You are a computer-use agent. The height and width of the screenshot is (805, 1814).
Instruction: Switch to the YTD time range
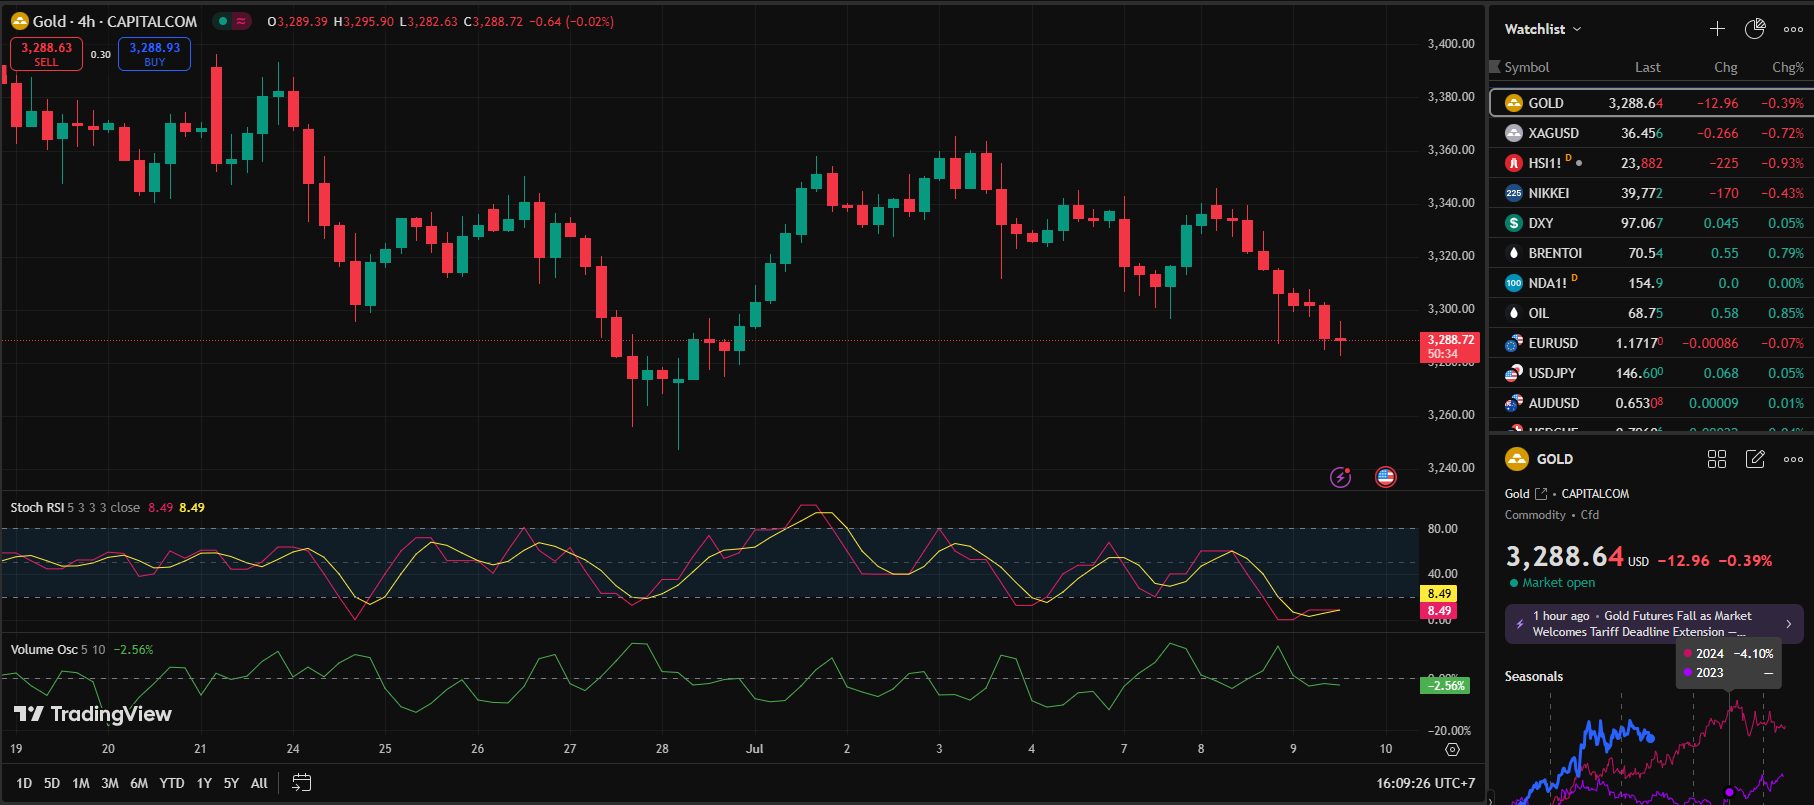coord(172,783)
